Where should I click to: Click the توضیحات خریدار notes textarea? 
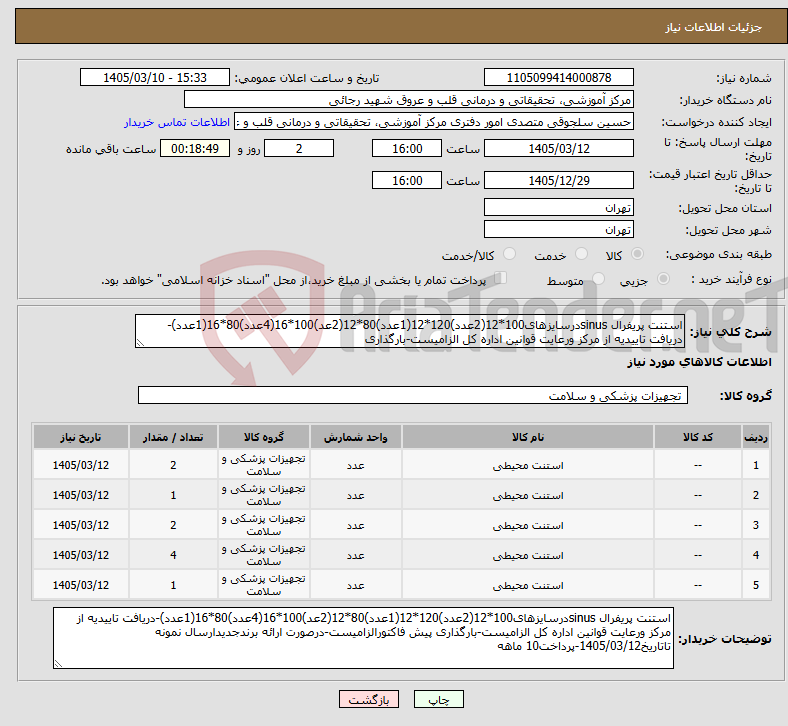[x=363, y=638]
